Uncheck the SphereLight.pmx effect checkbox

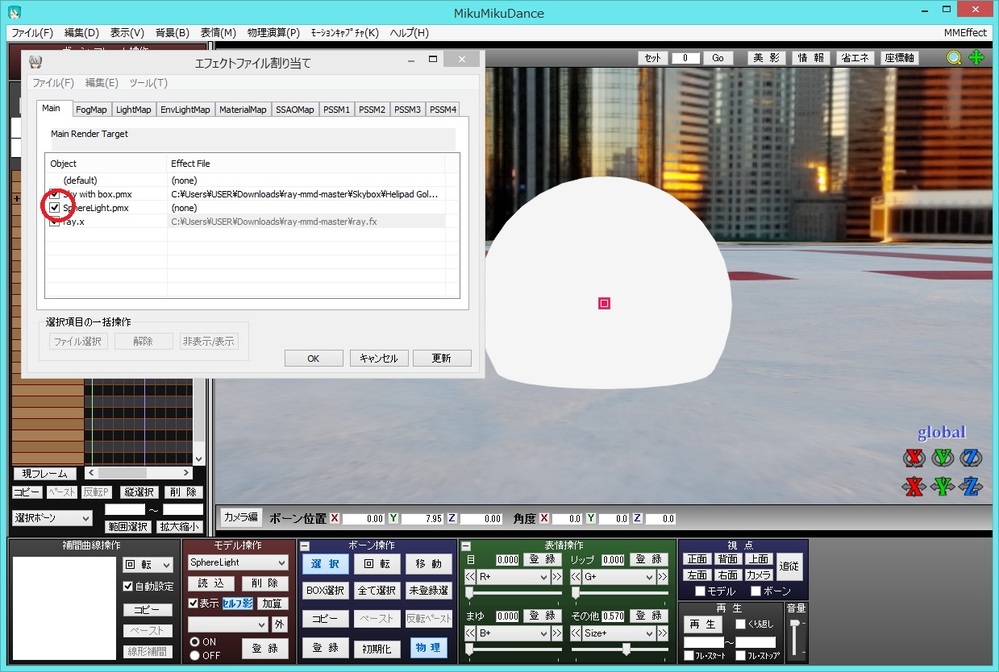[x=54, y=207]
